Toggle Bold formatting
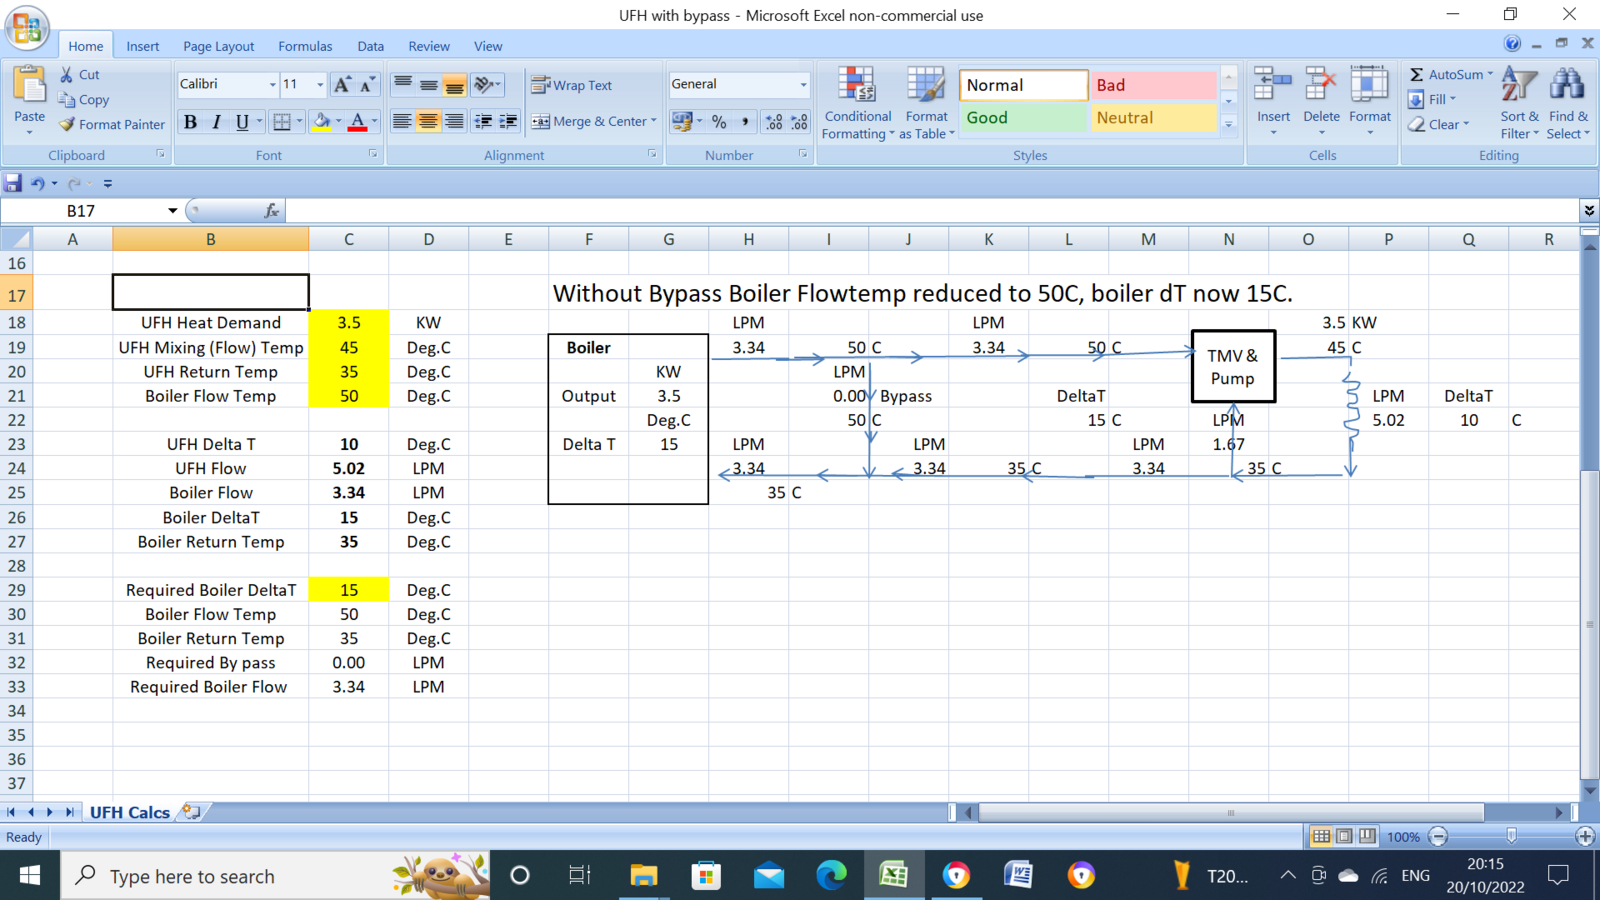This screenshot has height=900, width=1600. (x=190, y=122)
